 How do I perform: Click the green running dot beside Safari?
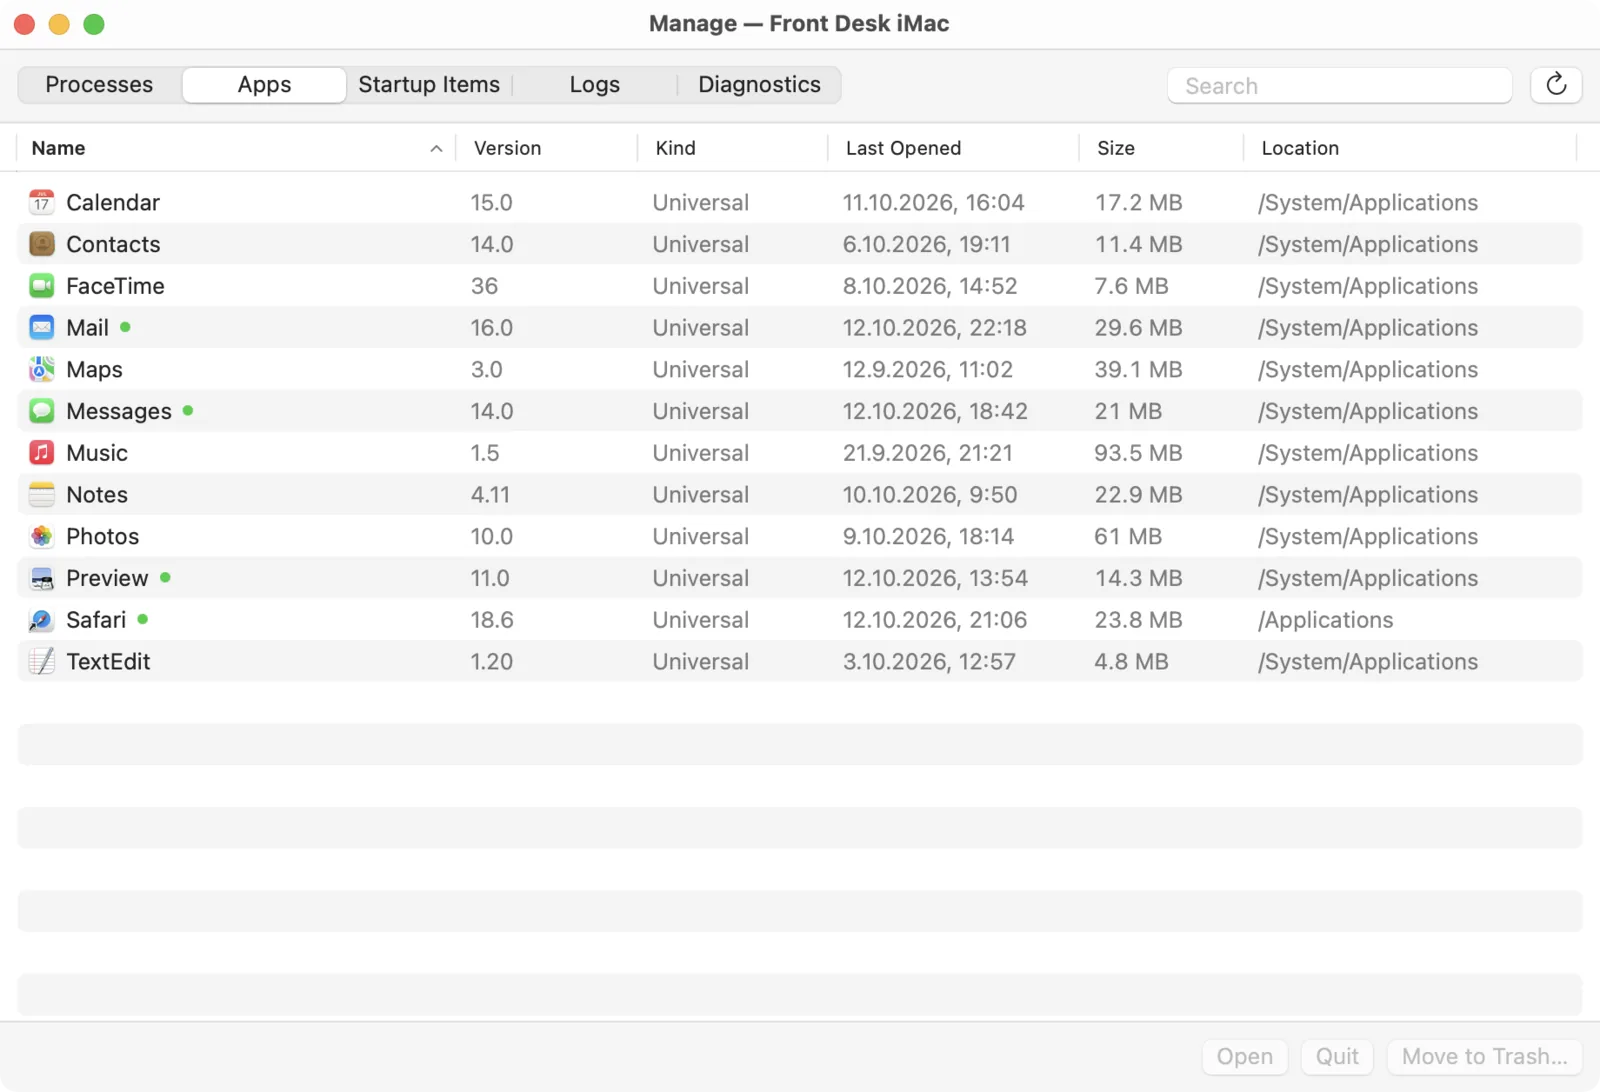click(x=143, y=619)
